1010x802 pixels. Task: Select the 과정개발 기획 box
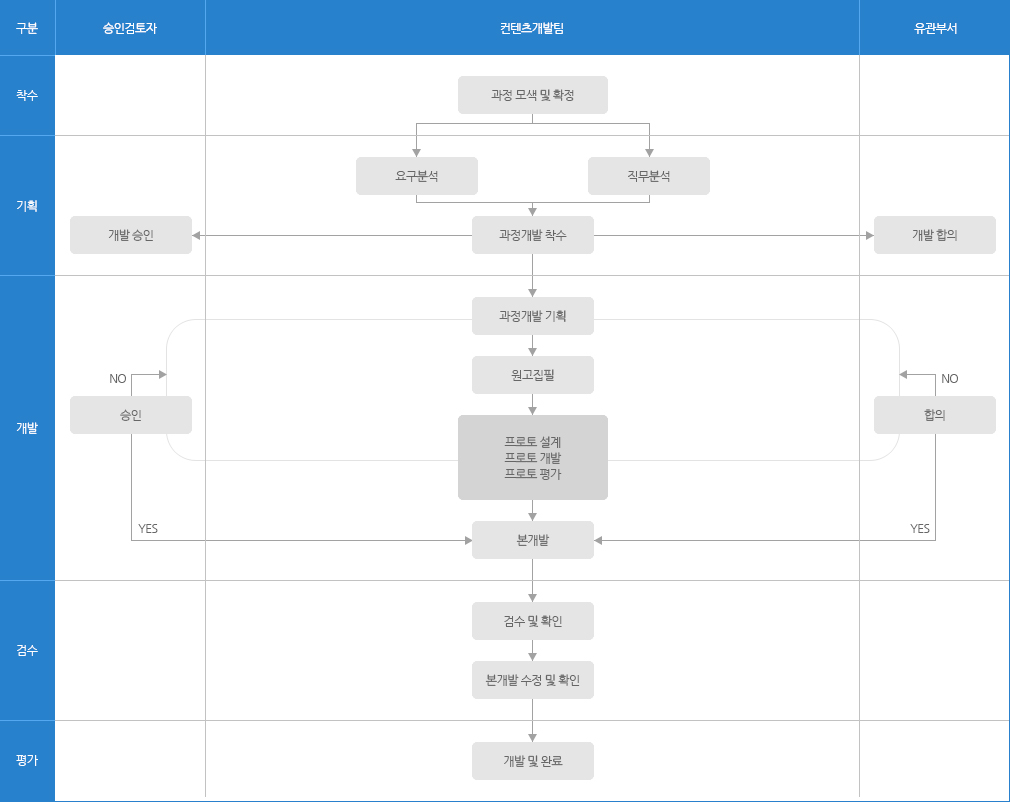pos(532,316)
